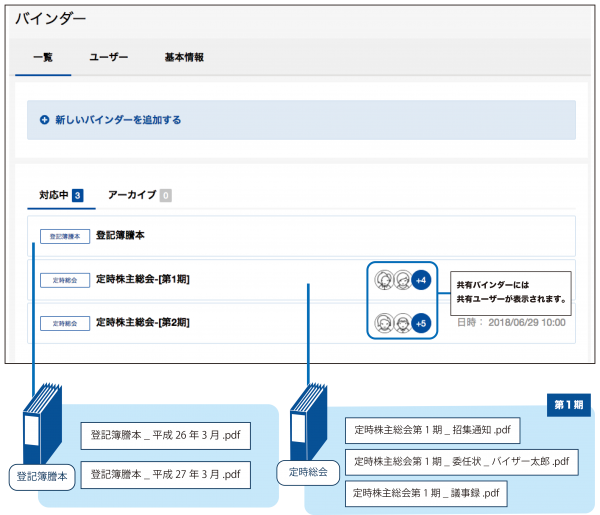Viewport: 600px width, 515px height.
Task: Select file 登記簿謄本_平成26年3月.pdf
Action: [x=165, y=436]
